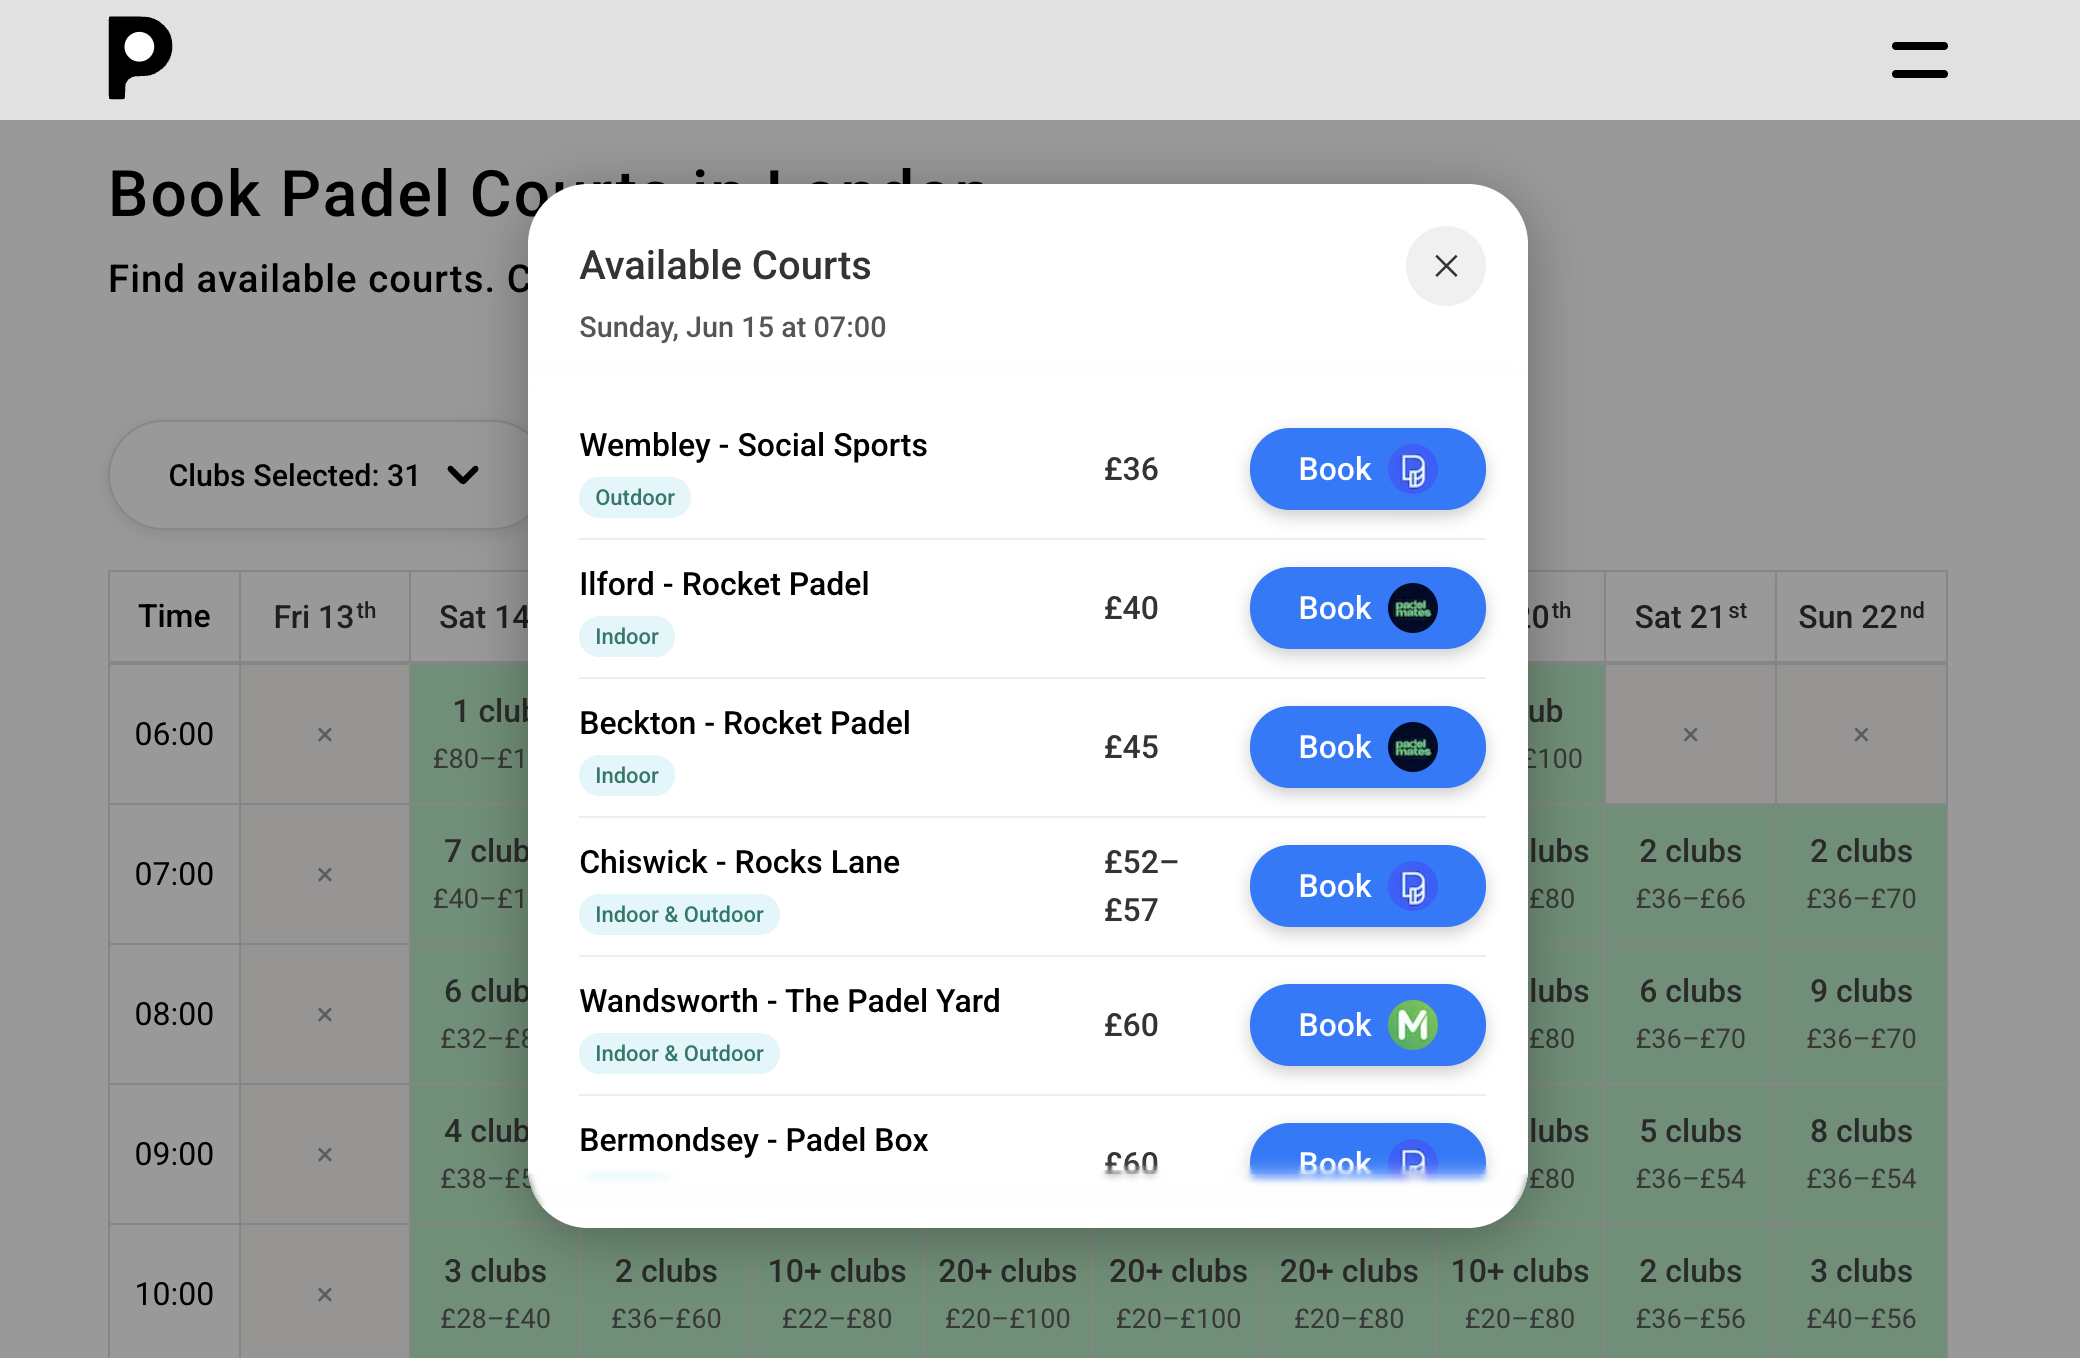Click the 06:00 time row label
Viewport: 2080px width, 1358px height.
pyautogui.click(x=174, y=734)
